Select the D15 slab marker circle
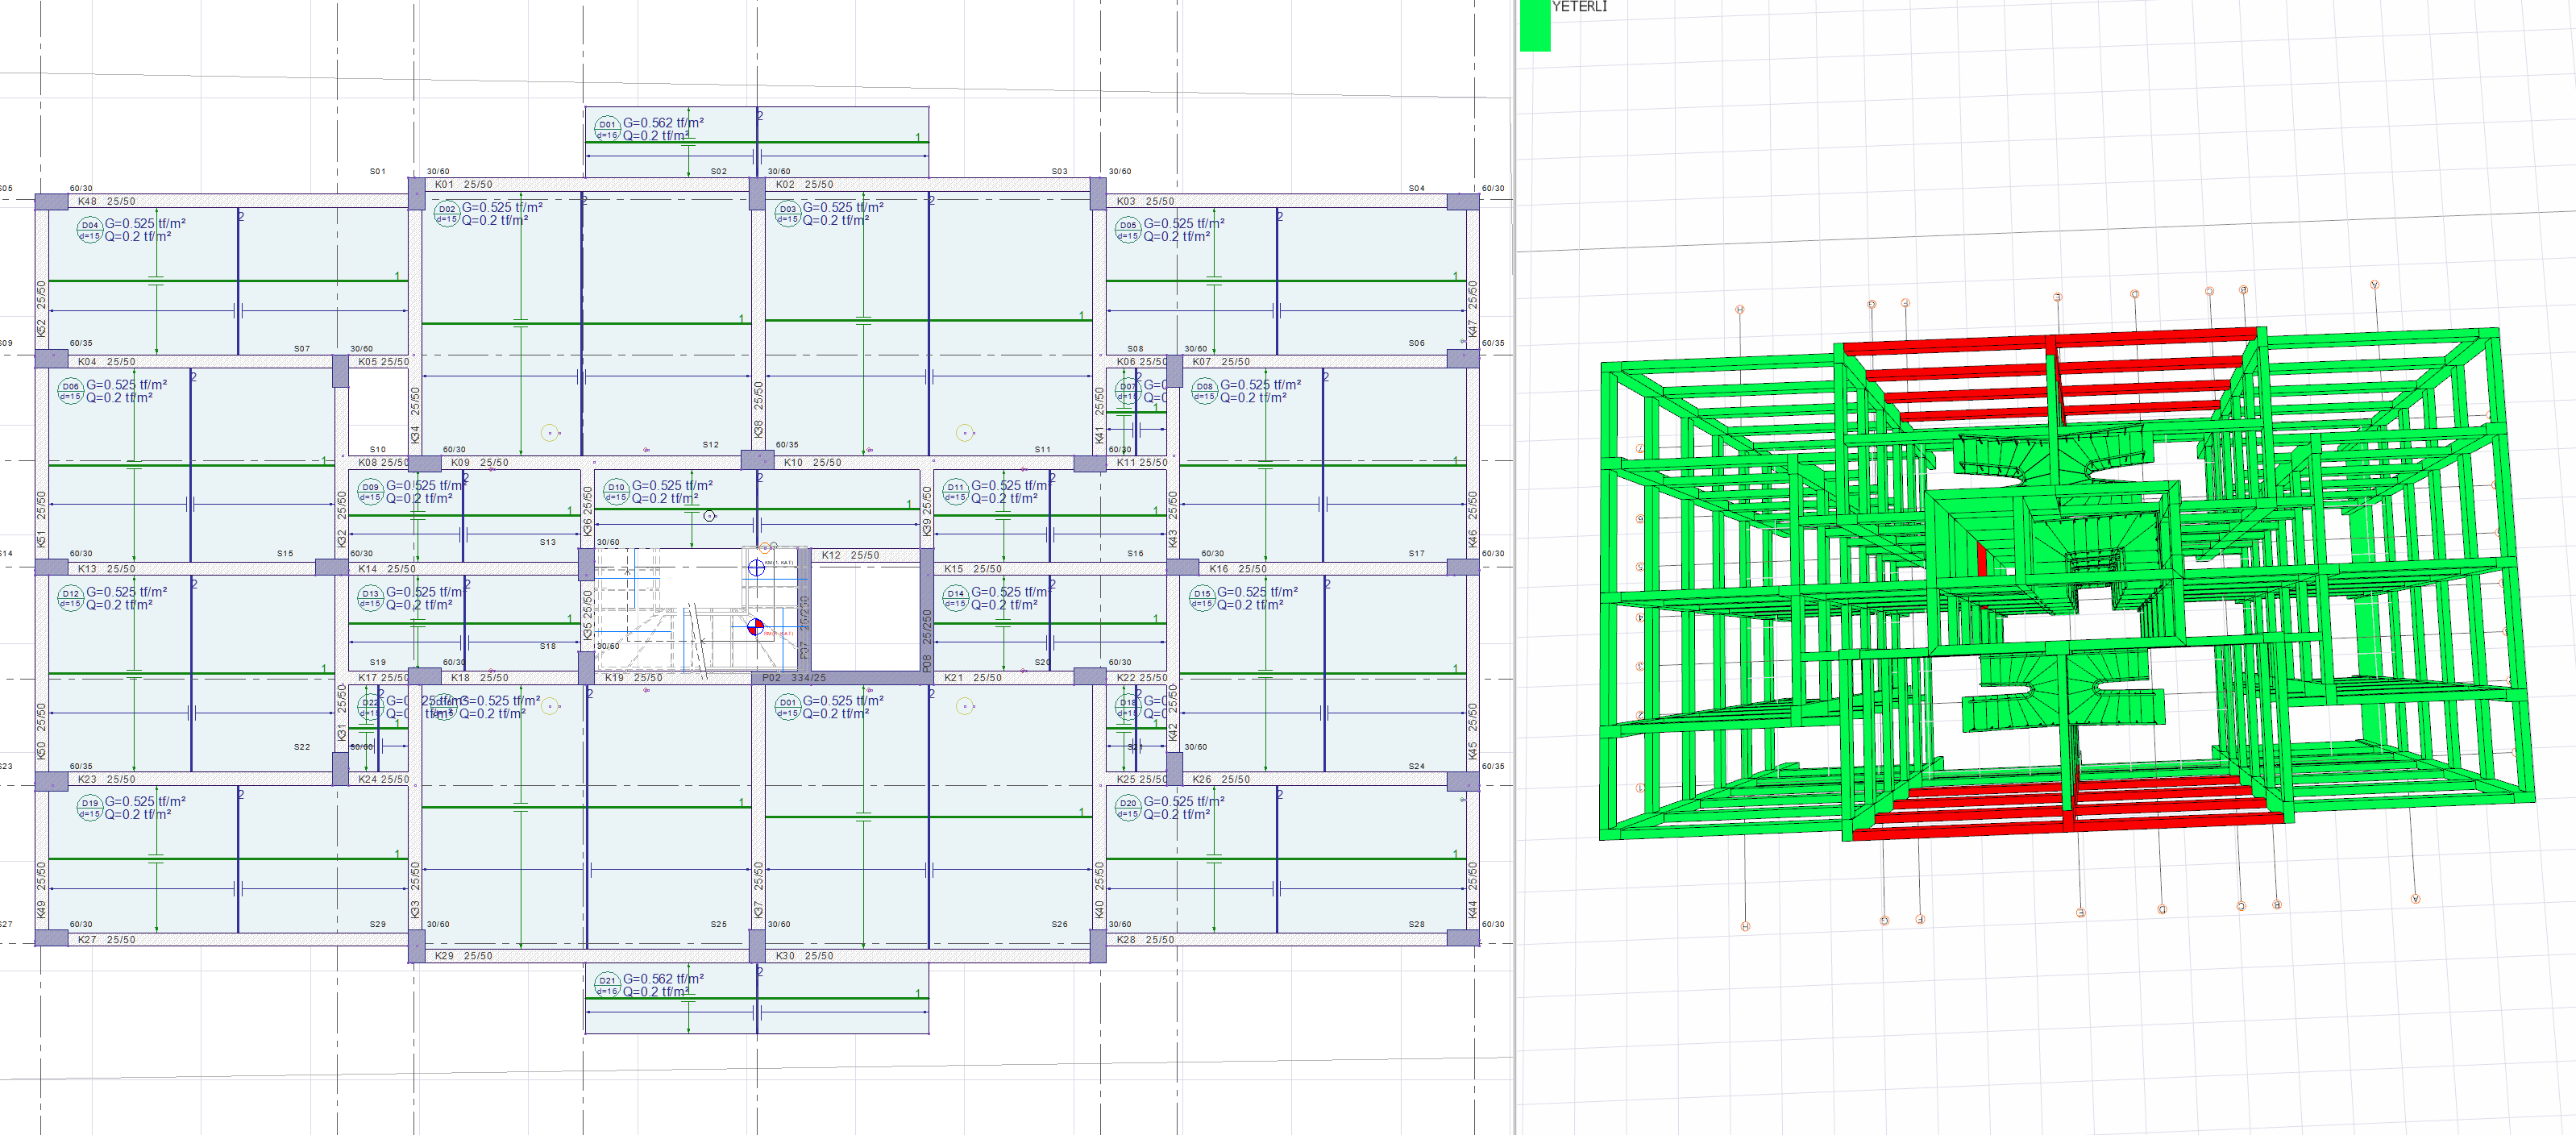 [1202, 598]
